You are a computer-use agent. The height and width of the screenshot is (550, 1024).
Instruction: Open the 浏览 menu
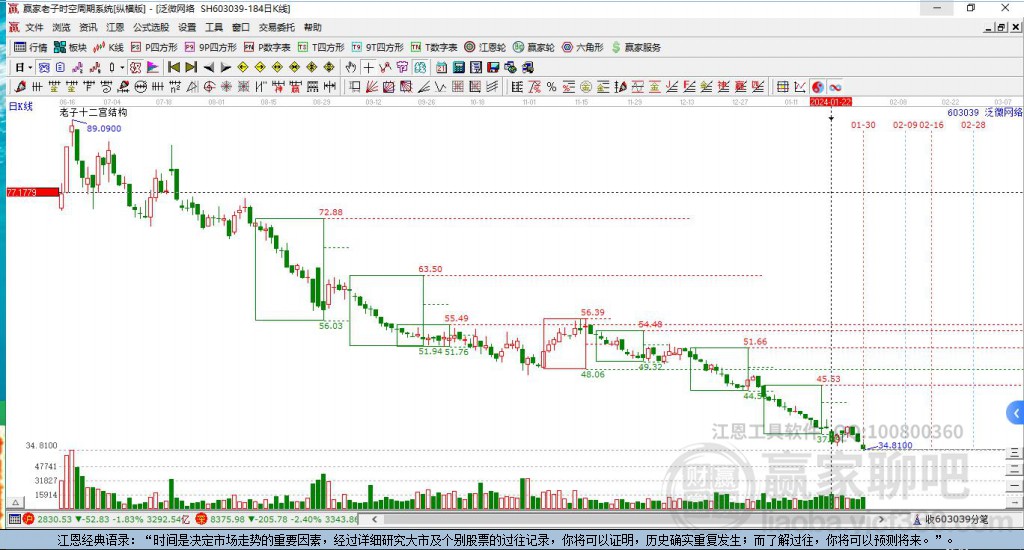pyautogui.click(x=61, y=27)
